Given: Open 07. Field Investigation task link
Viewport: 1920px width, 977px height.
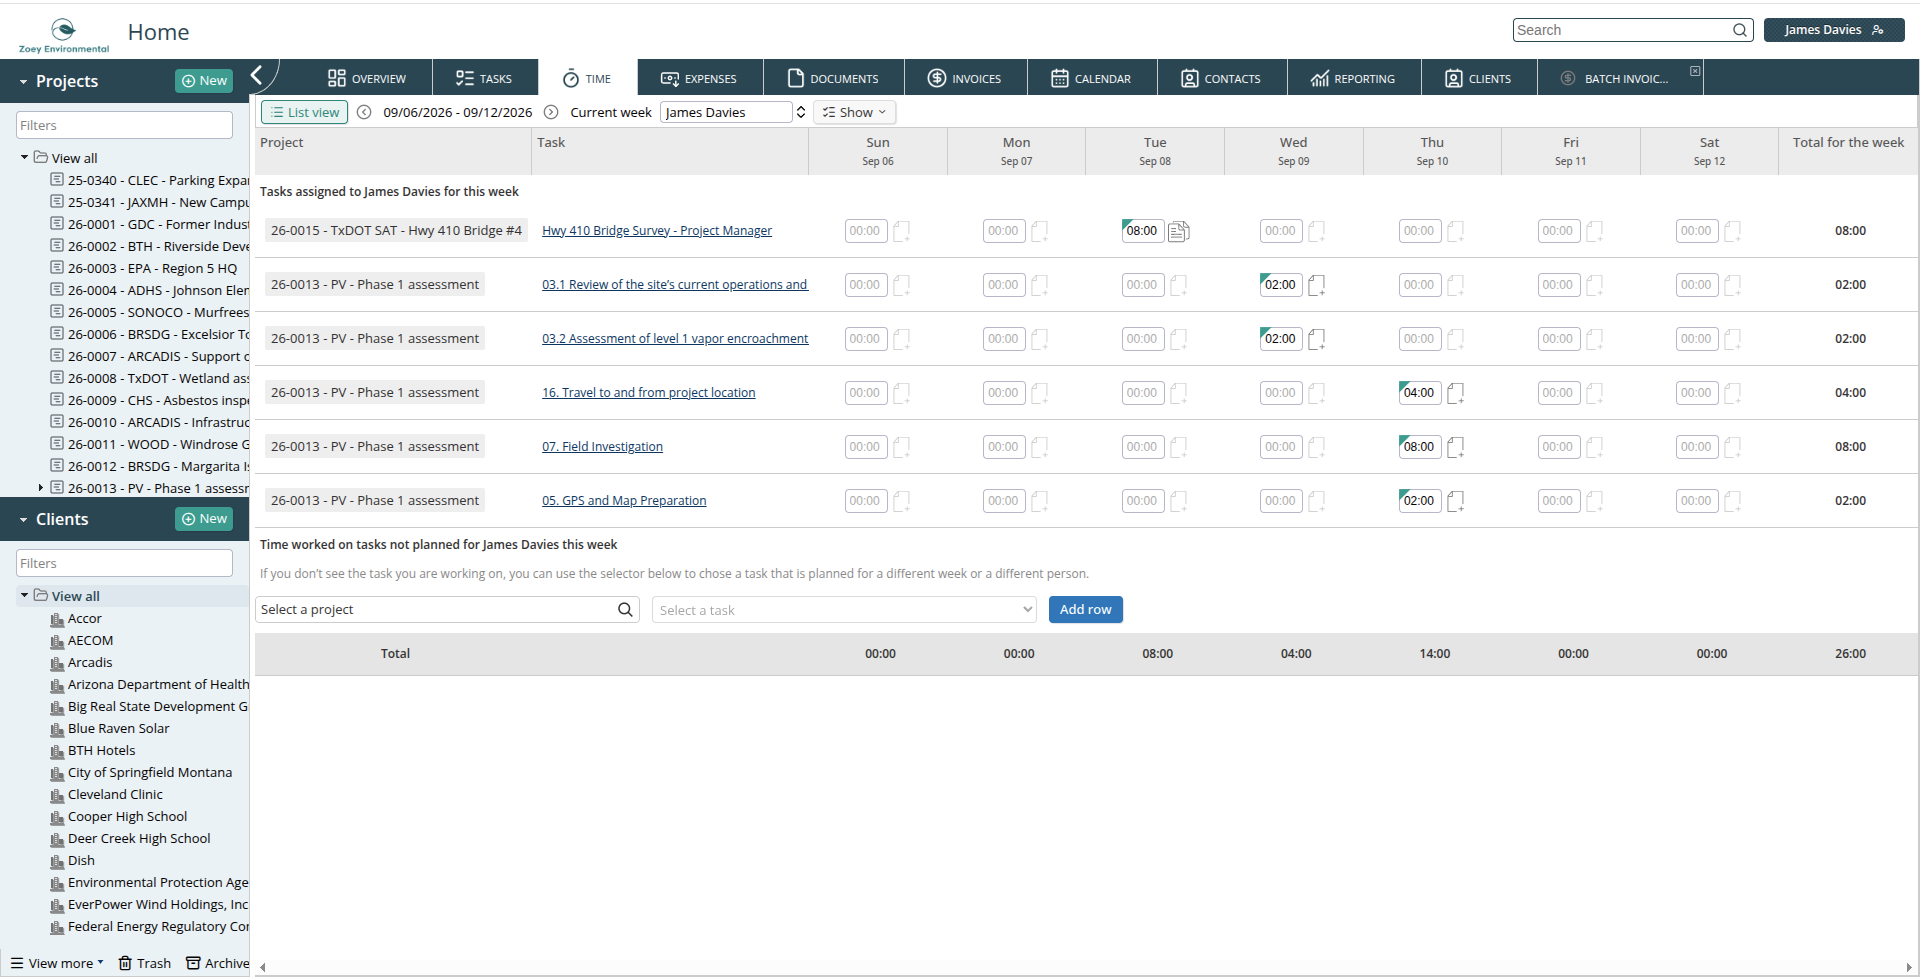Looking at the screenshot, I should pyautogui.click(x=602, y=447).
